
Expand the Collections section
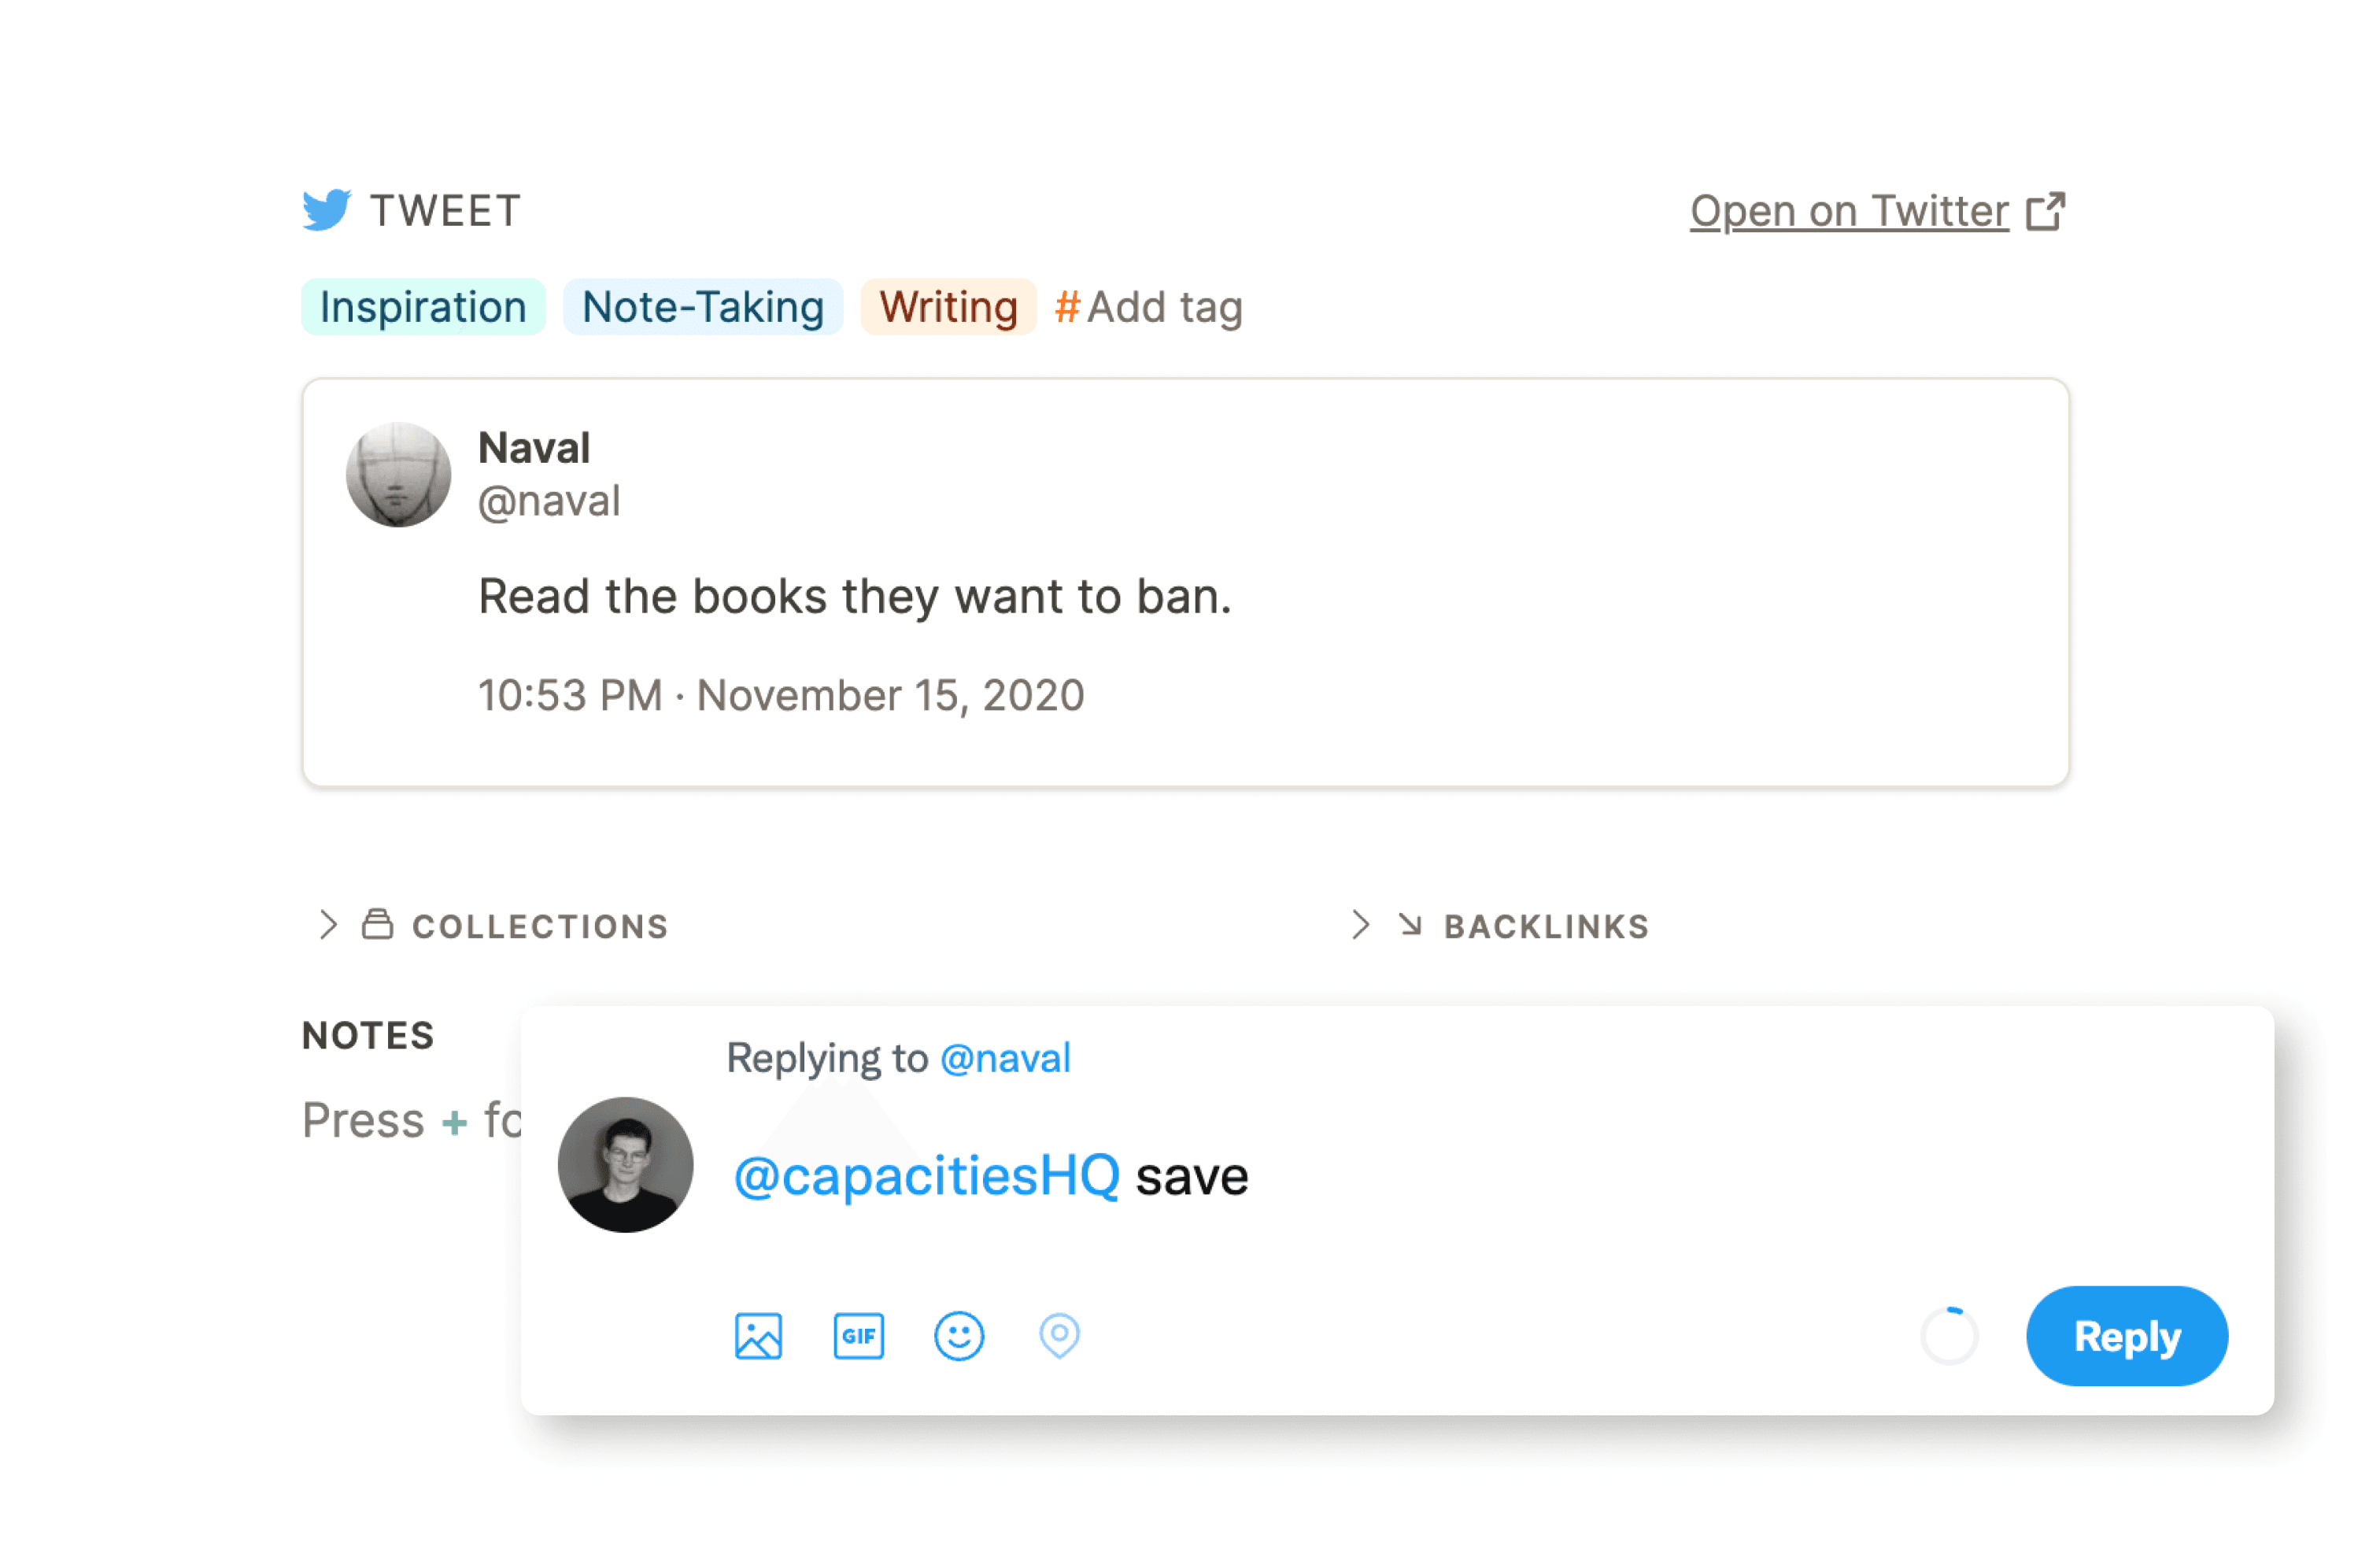pyautogui.click(x=326, y=925)
